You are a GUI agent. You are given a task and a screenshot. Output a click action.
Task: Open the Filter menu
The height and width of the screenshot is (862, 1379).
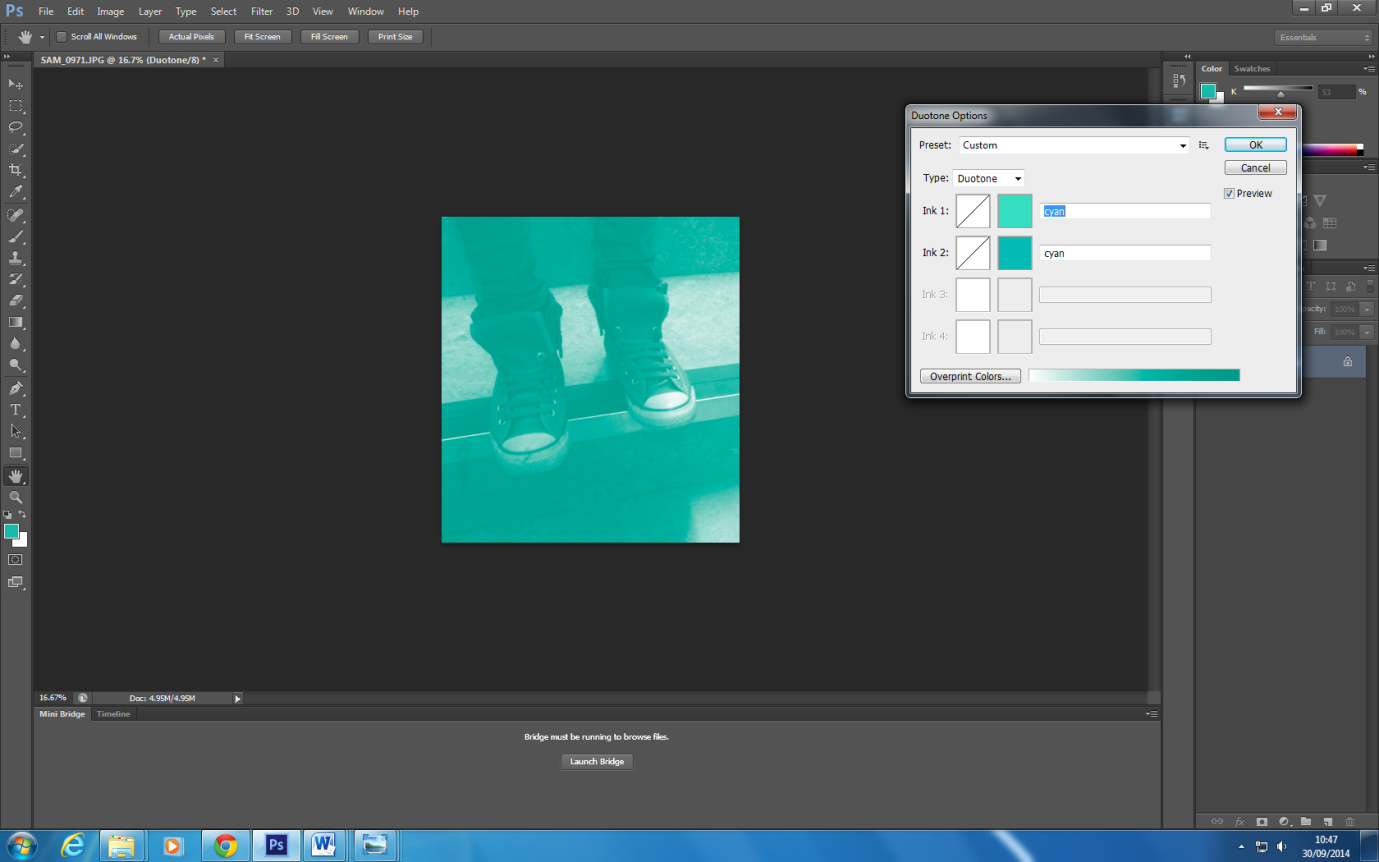tap(262, 11)
